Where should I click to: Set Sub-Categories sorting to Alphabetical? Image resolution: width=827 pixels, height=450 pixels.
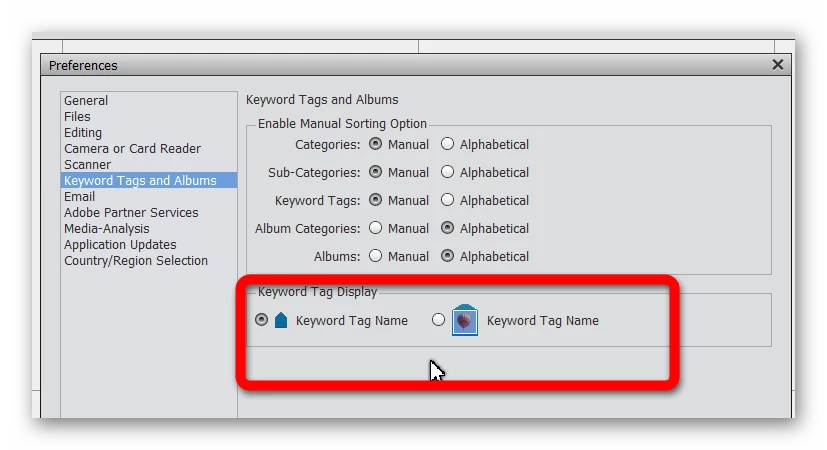tap(447, 172)
